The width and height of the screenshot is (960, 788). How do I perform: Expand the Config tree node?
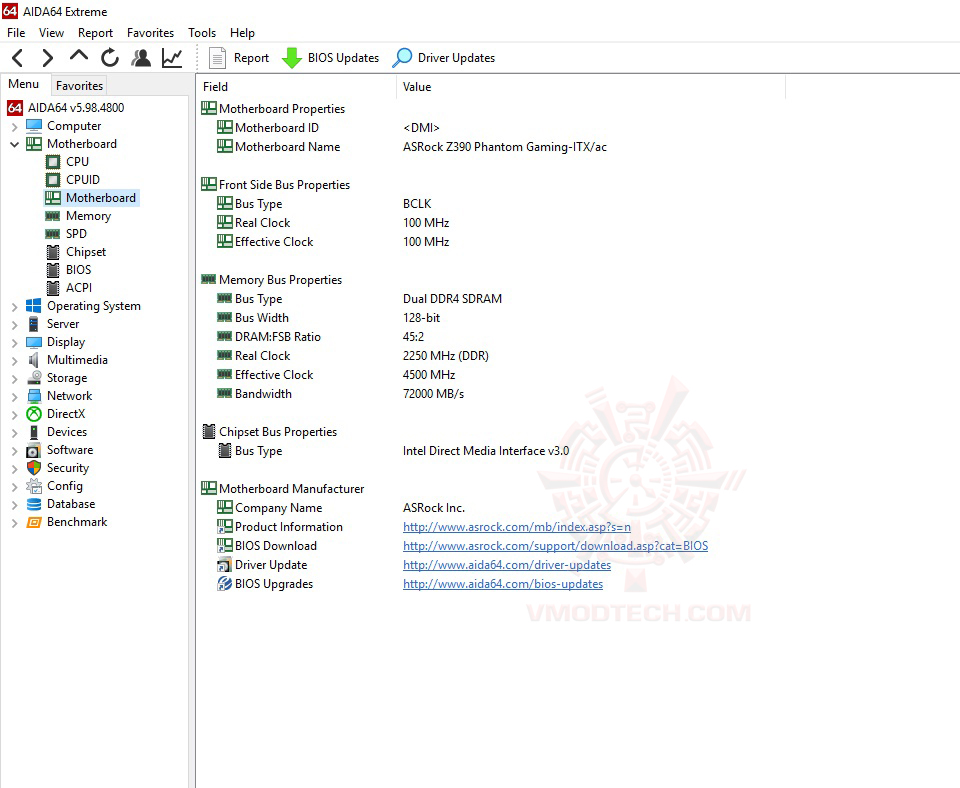tap(15, 487)
